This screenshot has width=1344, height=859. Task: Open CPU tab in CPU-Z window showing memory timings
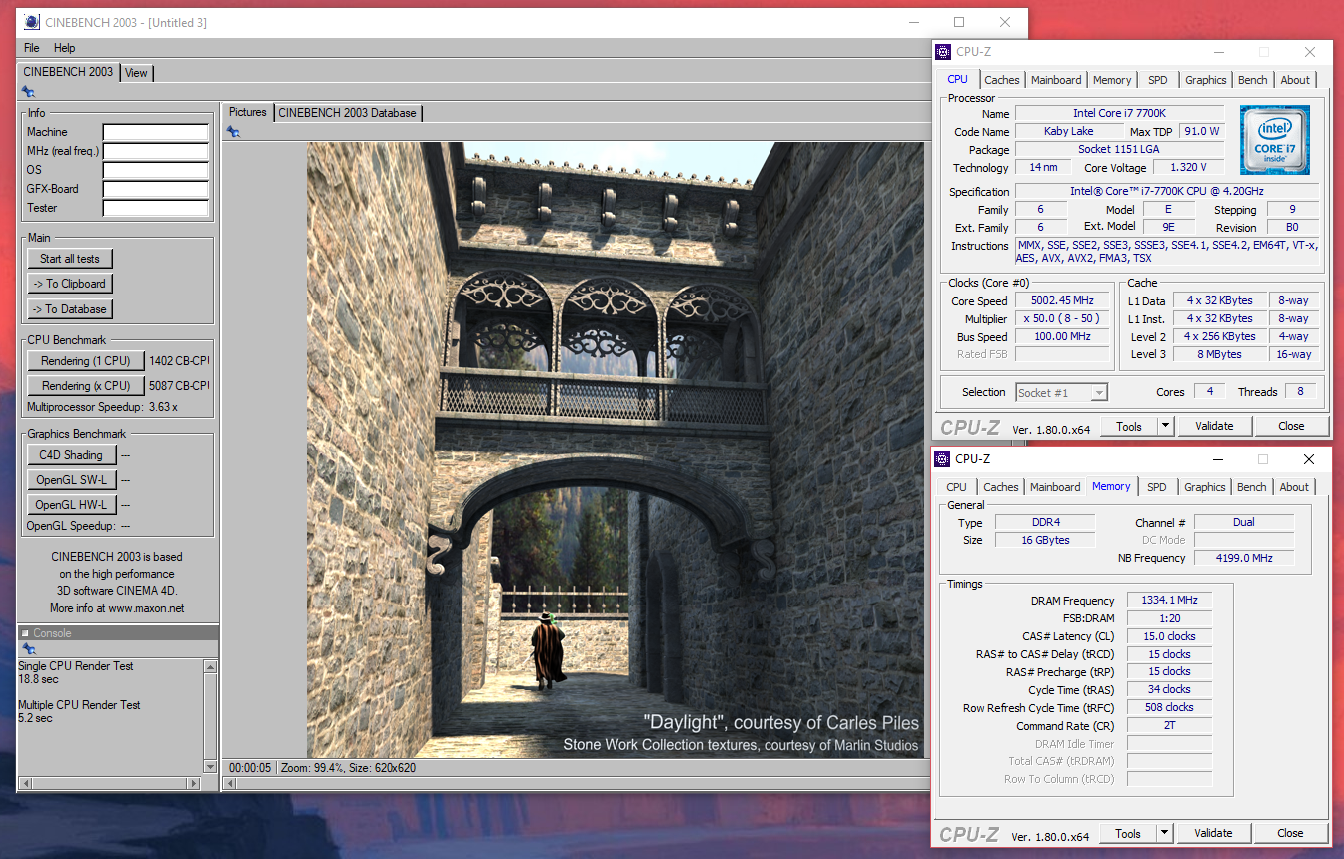click(x=956, y=487)
